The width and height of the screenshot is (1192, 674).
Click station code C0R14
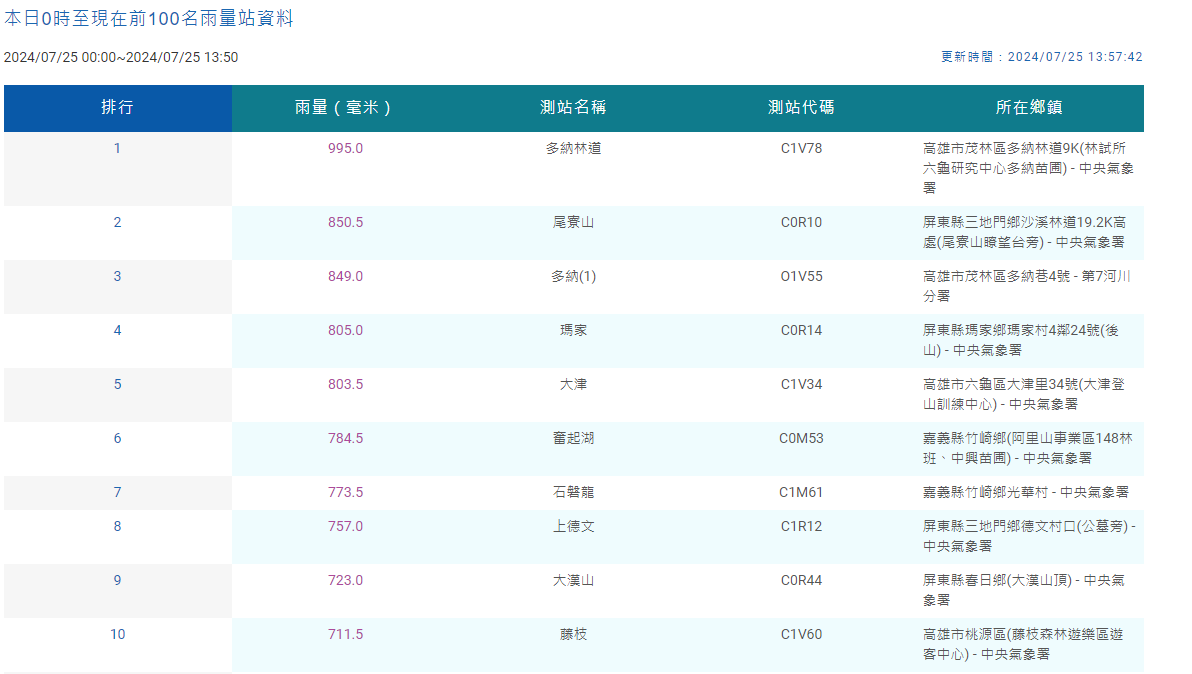[802, 331]
